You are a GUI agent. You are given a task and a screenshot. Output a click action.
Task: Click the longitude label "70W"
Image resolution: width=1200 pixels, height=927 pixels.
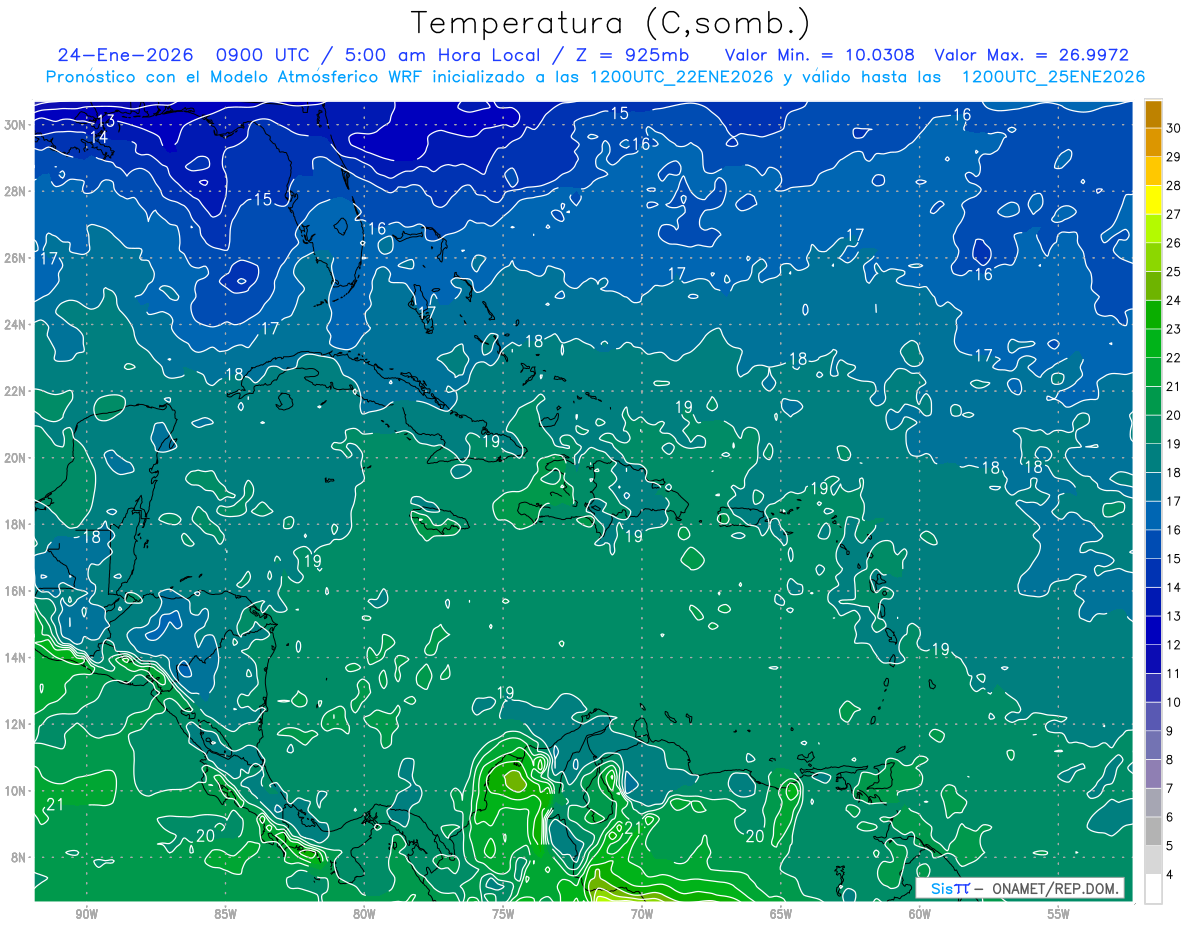pos(642,915)
